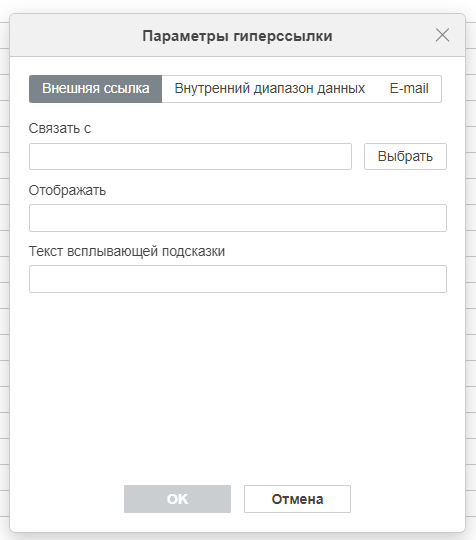This screenshot has width=476, height=540.
Task: Choose a file via the Выбрать button
Action: pyautogui.click(x=405, y=156)
